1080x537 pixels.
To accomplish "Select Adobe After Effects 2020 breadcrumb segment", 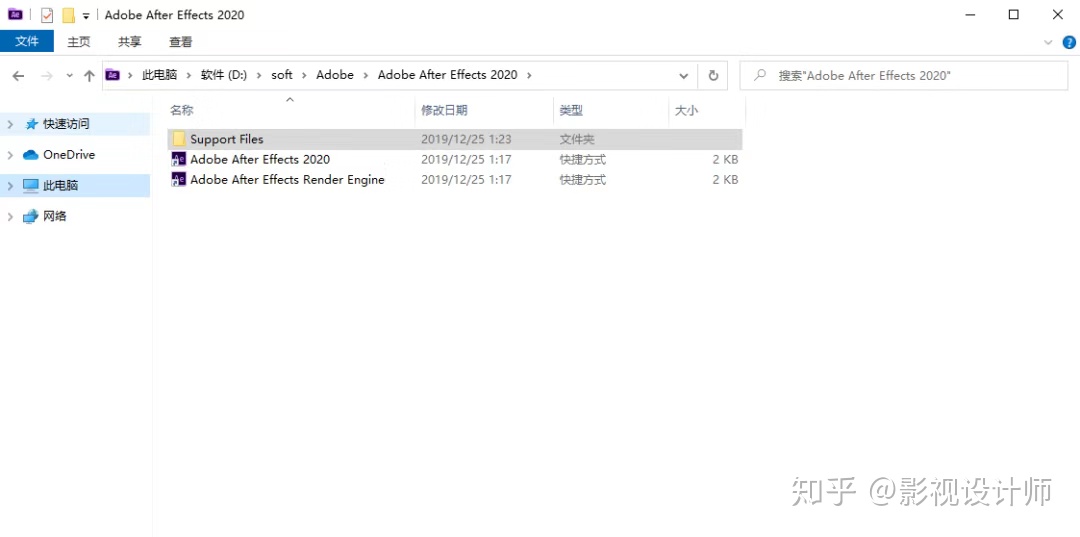I will click(x=448, y=75).
